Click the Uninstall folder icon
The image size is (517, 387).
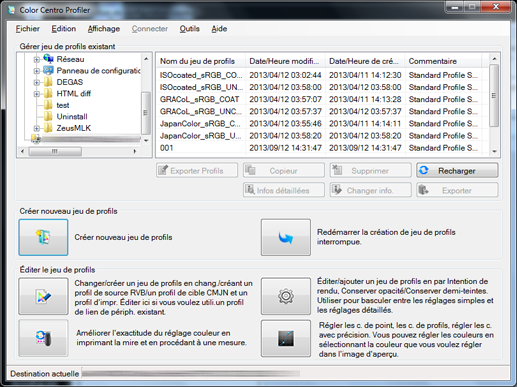coord(48,116)
